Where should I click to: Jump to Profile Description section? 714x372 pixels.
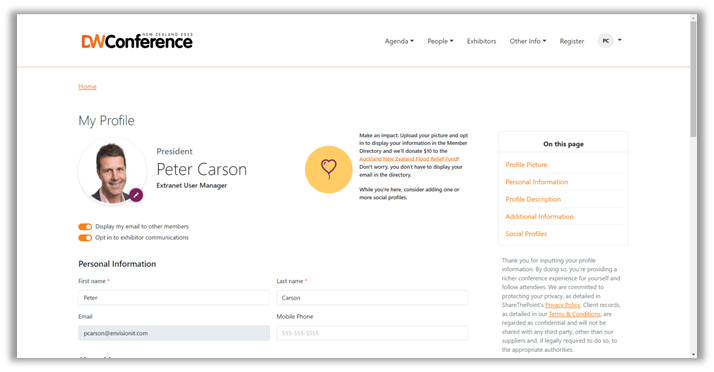533,199
